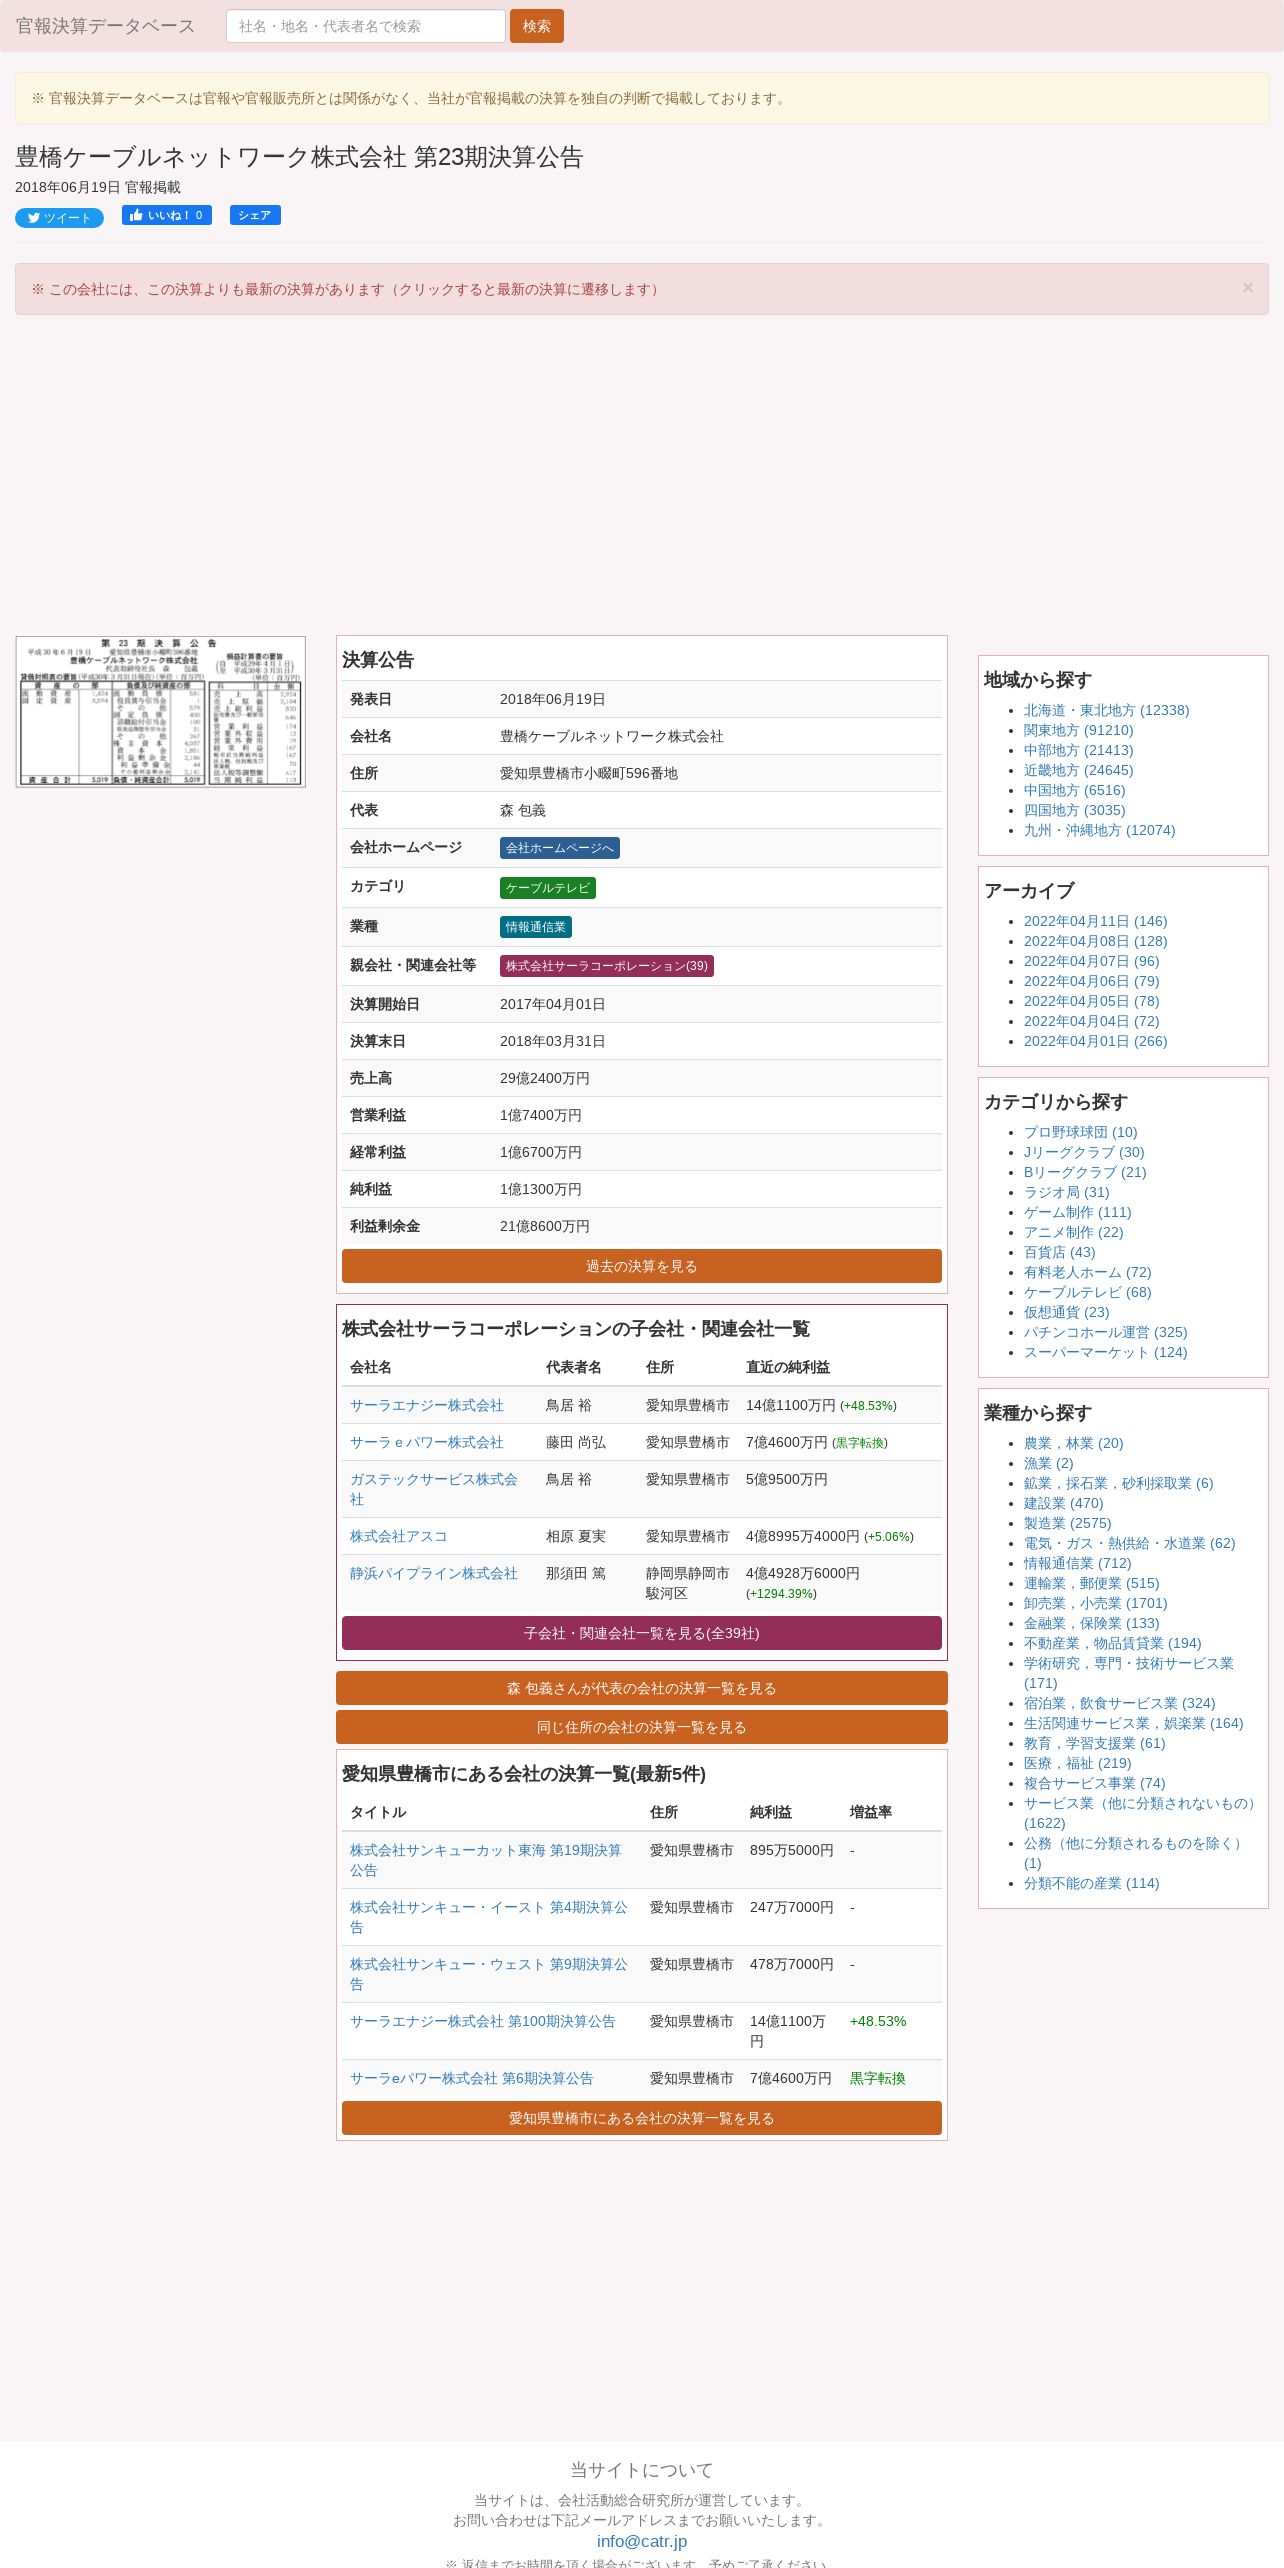Open 株式会社サンキューカット東海 第19期決算公告
The width and height of the screenshot is (1284, 2568).
(x=486, y=1860)
